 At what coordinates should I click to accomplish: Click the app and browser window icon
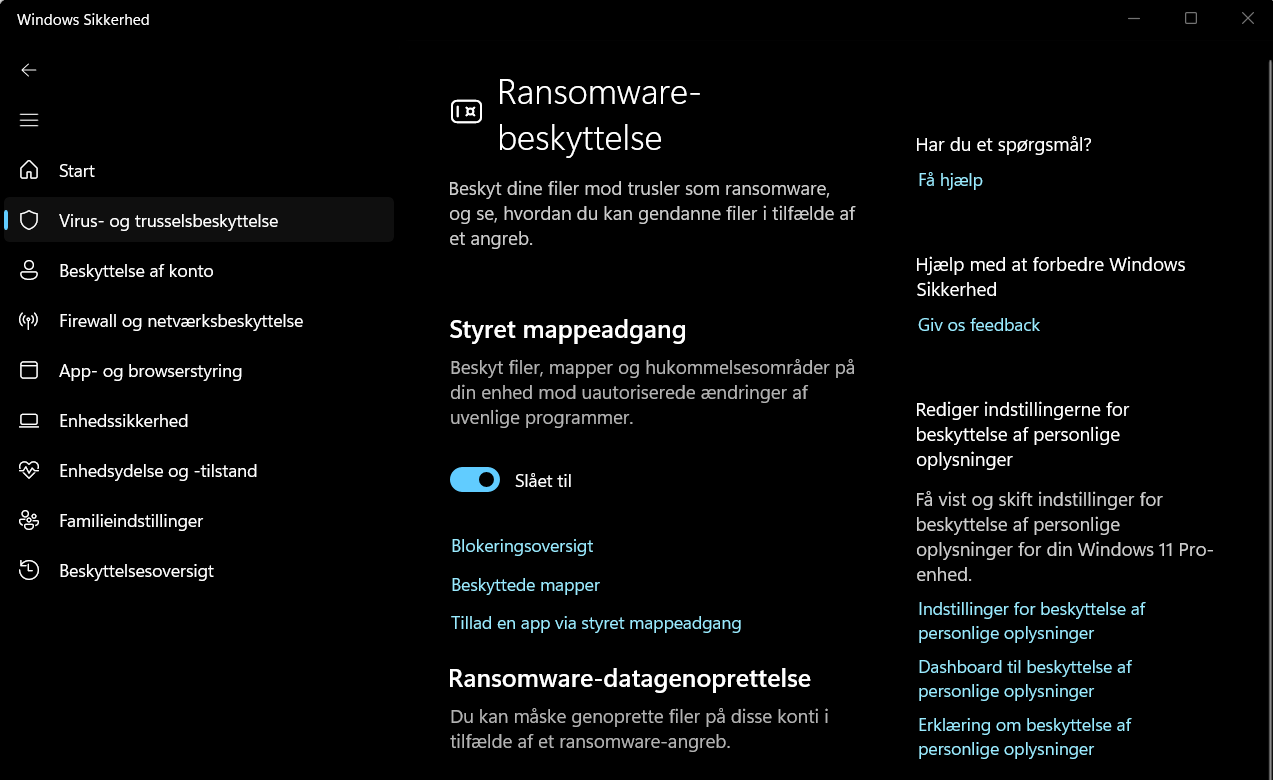(x=29, y=370)
